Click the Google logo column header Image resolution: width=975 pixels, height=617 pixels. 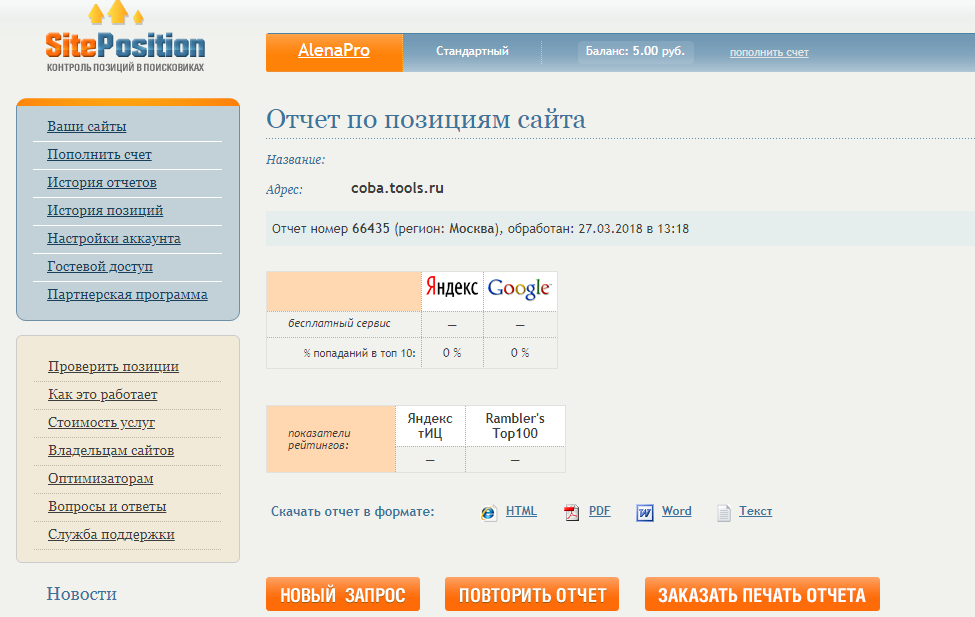(519, 288)
